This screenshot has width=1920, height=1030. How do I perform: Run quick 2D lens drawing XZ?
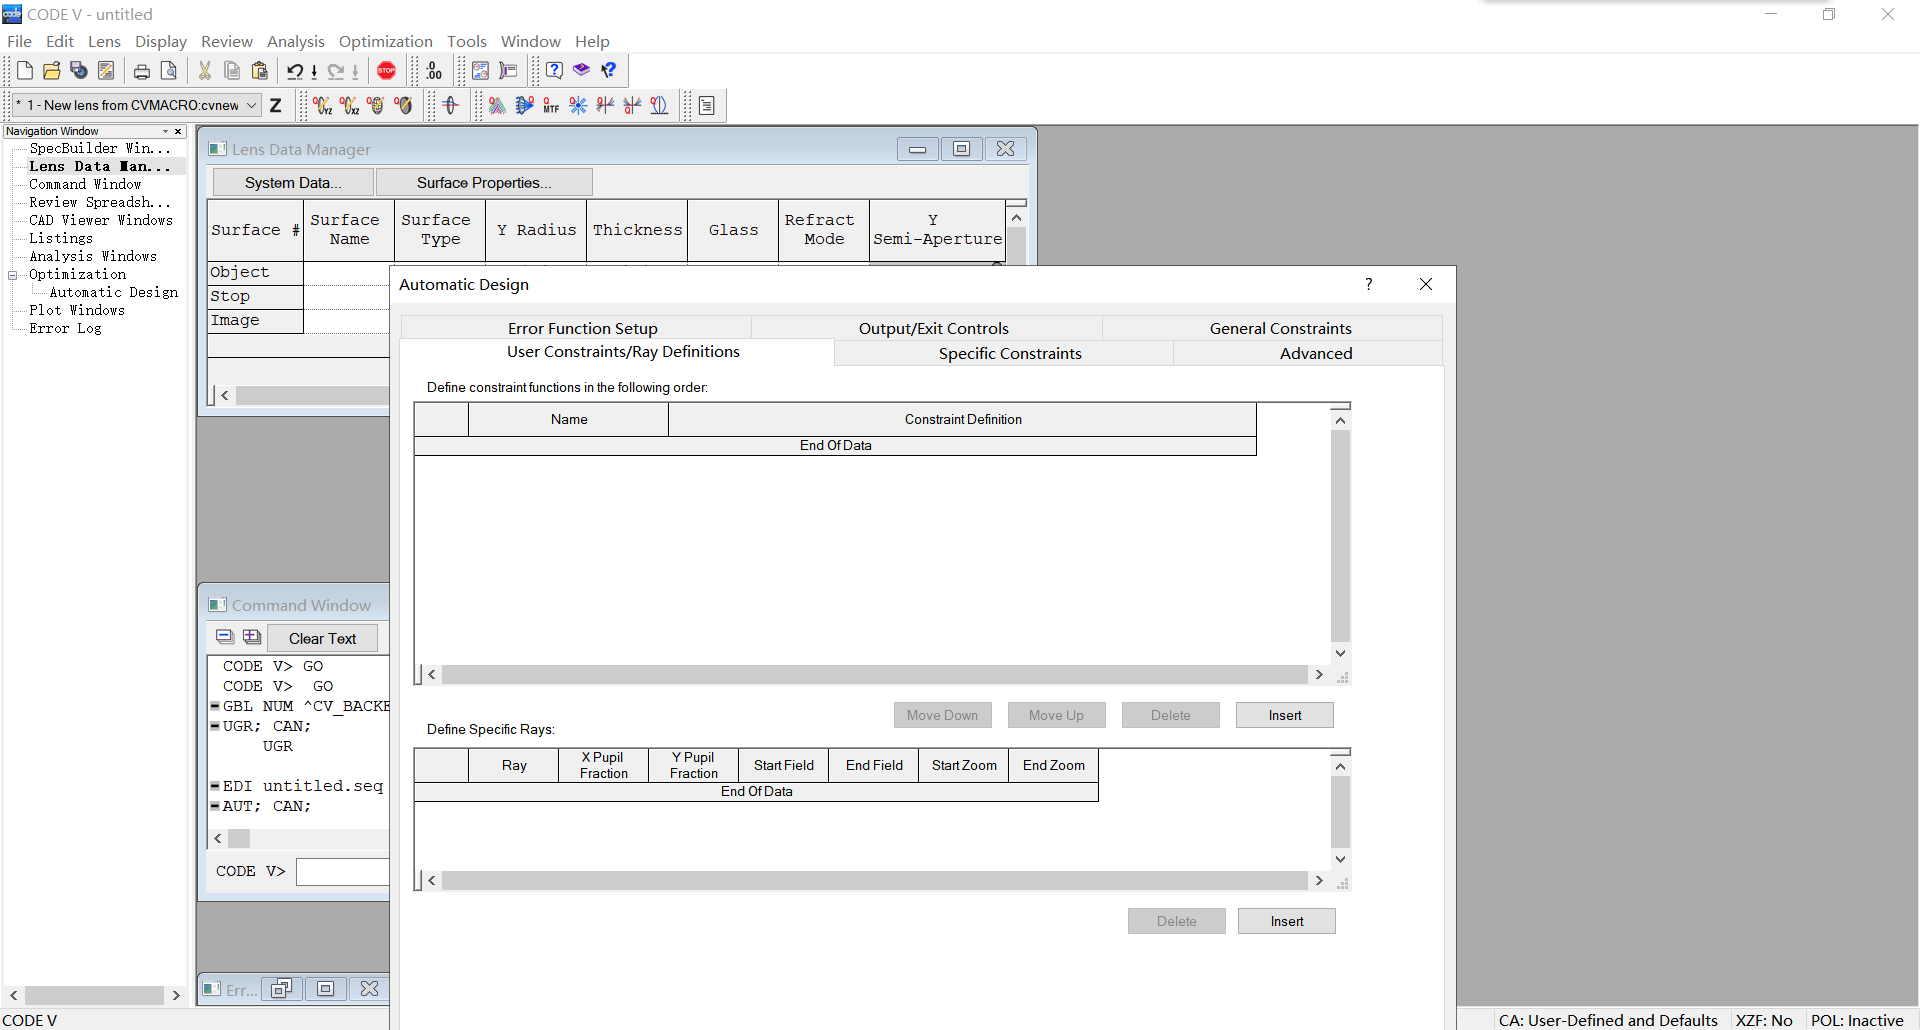coord(349,105)
